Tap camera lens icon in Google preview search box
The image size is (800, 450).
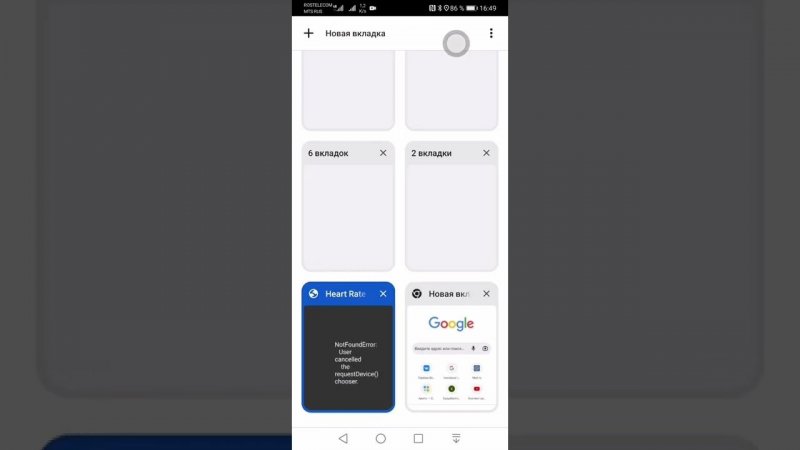point(485,348)
